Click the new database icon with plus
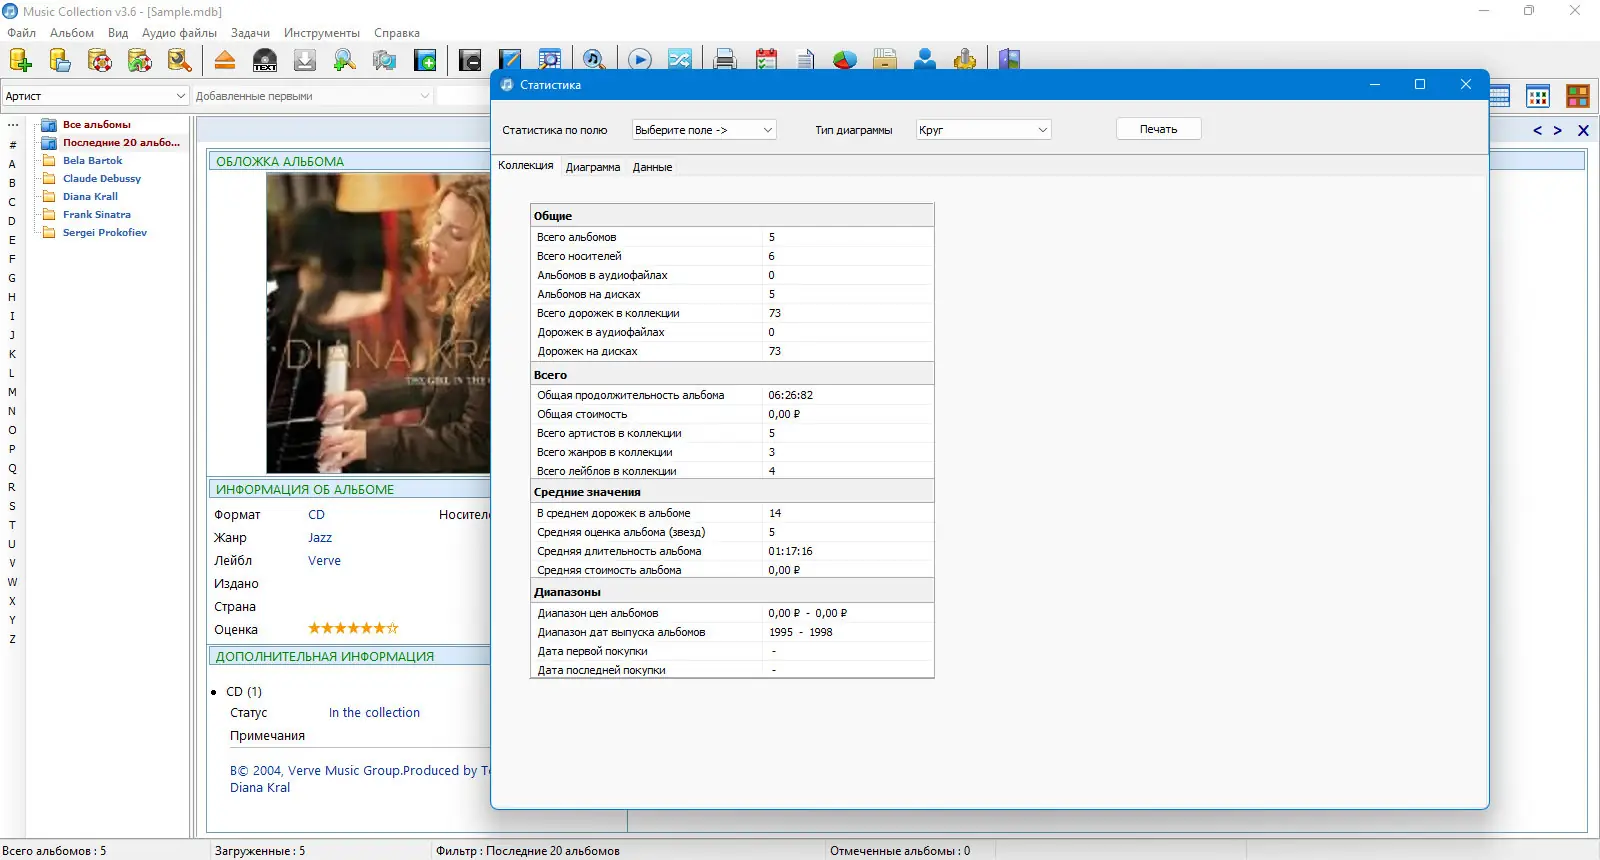Image resolution: width=1600 pixels, height=860 pixels. pyautogui.click(x=20, y=60)
